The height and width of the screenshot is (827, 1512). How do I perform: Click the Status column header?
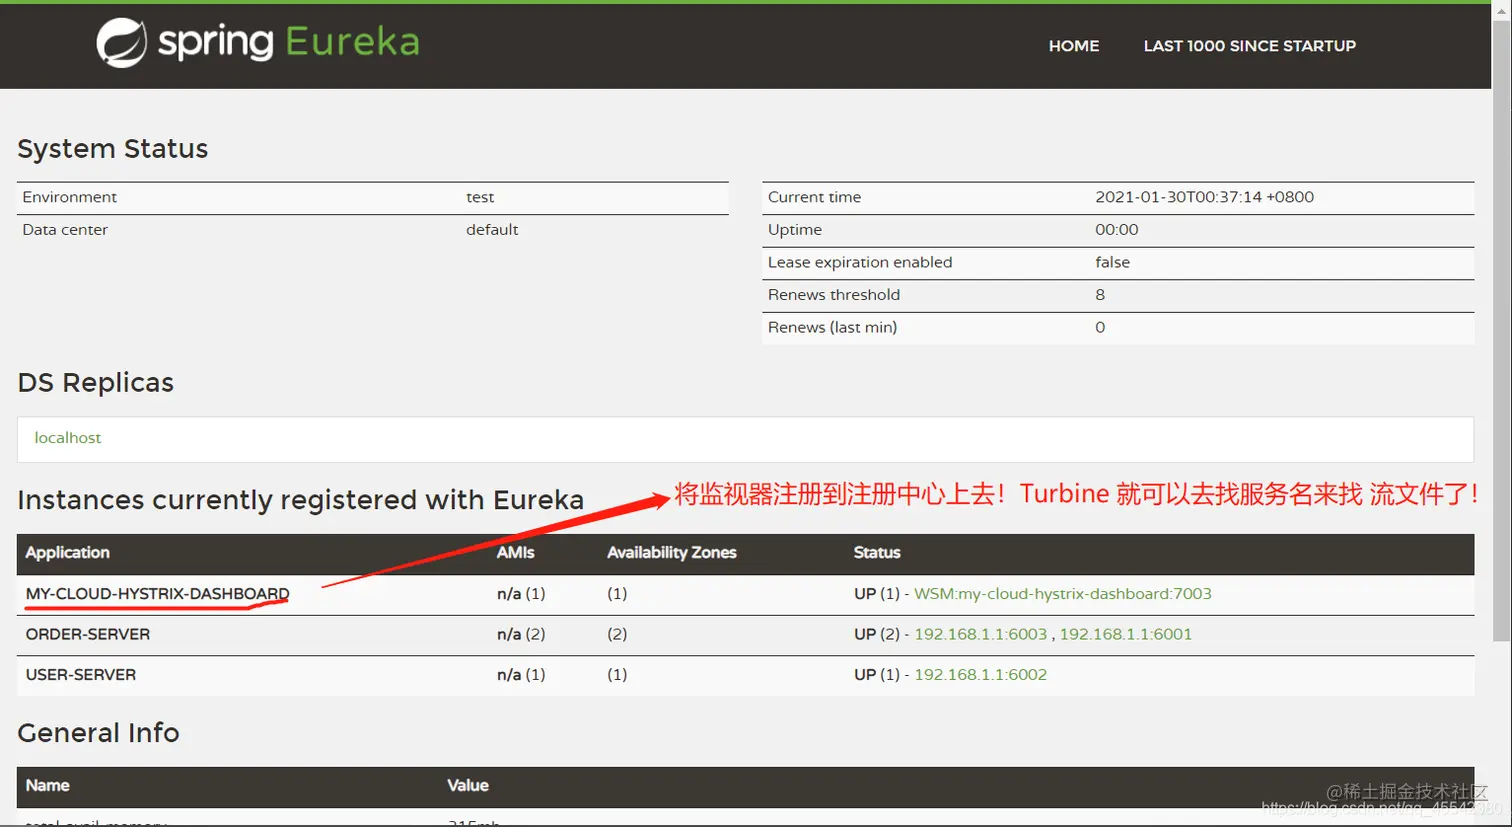click(876, 553)
